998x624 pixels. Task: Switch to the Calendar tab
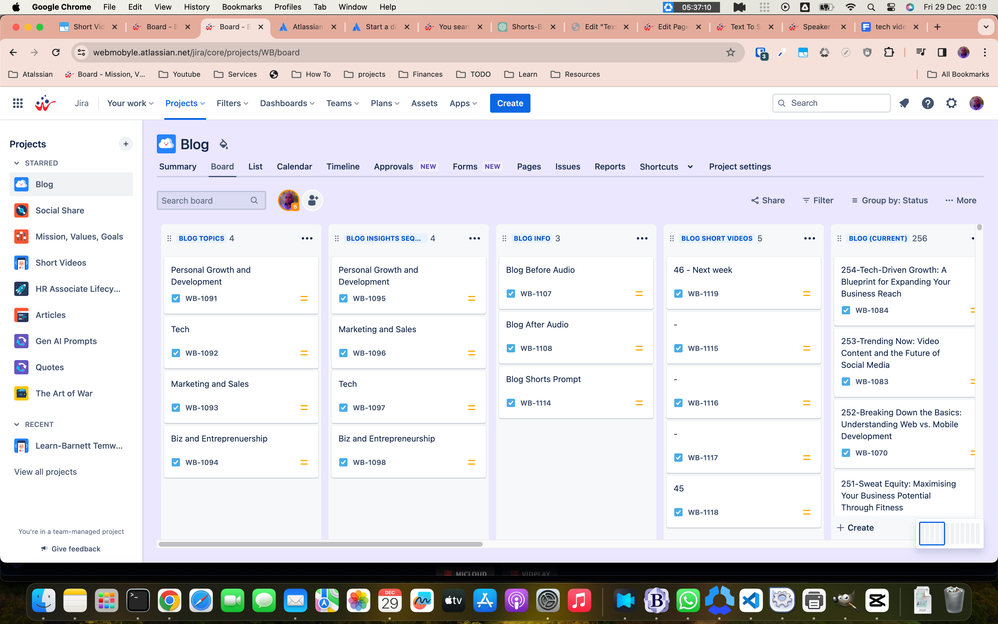(294, 167)
